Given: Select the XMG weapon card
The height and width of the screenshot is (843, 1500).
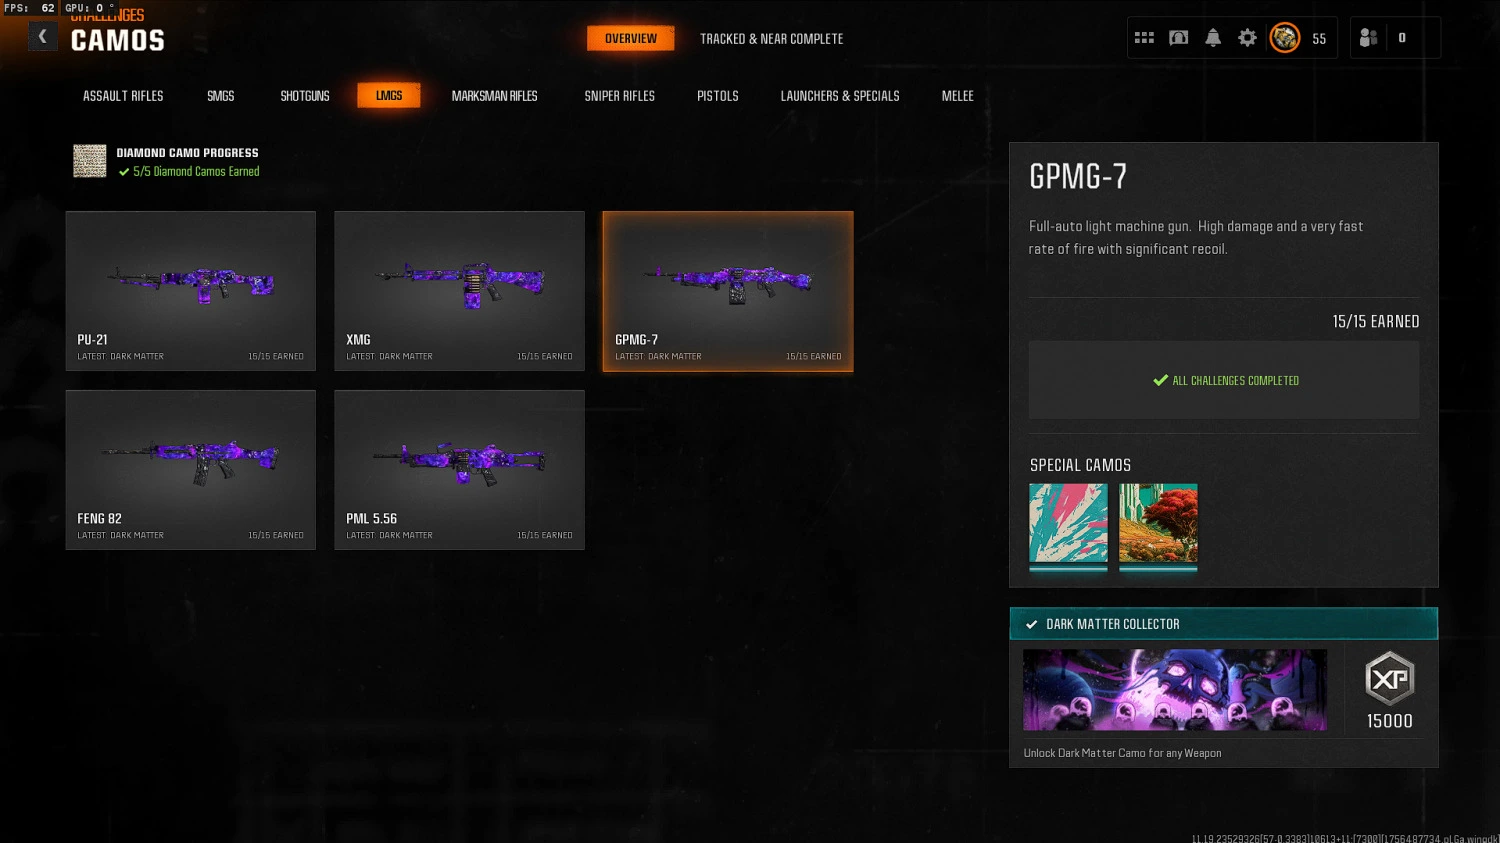Looking at the screenshot, I should pos(459,291).
